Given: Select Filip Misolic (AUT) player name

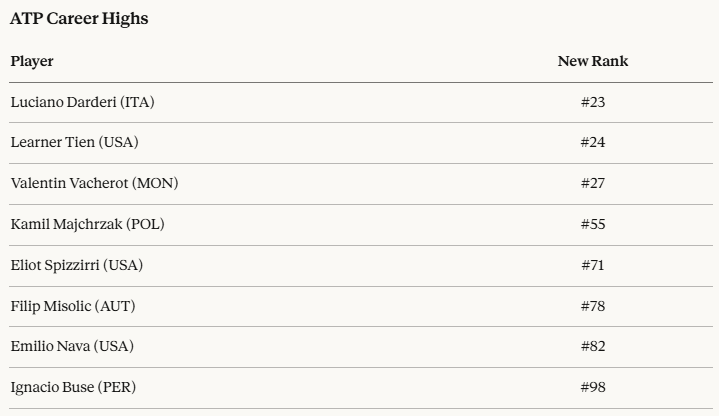Looking at the screenshot, I should point(73,306).
